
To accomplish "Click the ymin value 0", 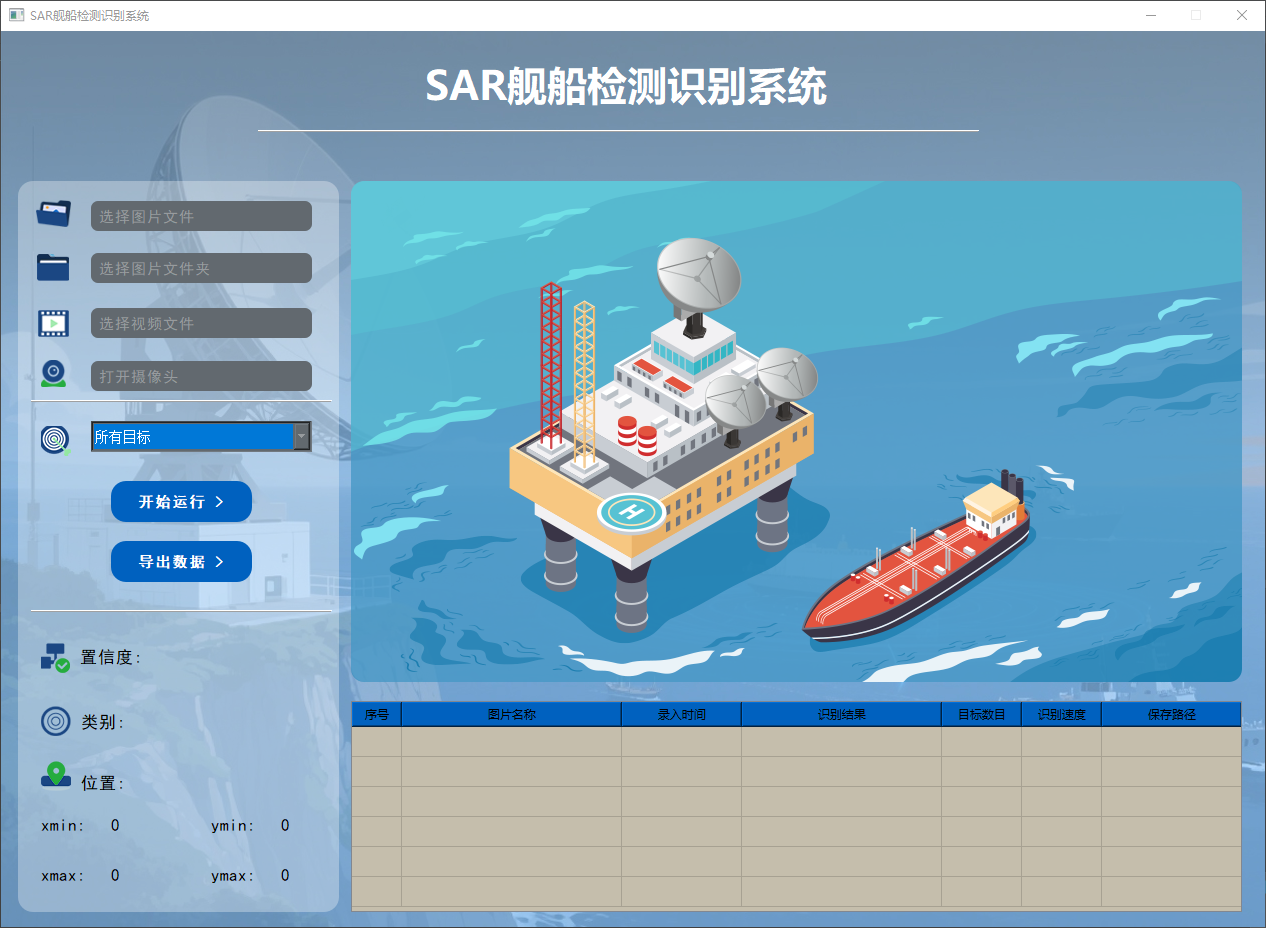I will coord(285,825).
